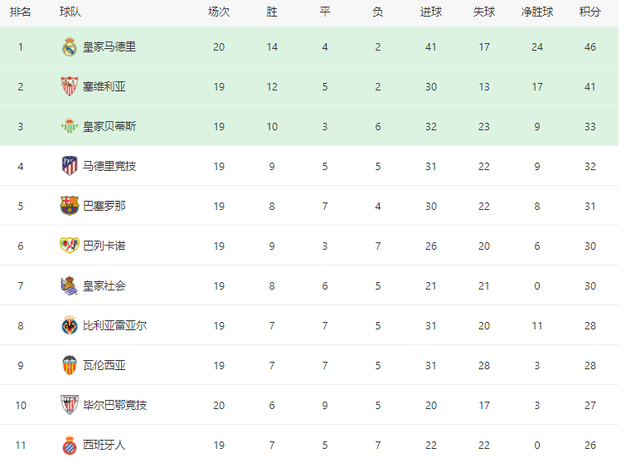Click the Sevilla club crest icon
Screen dimensions: 640x463
[x=69, y=86]
